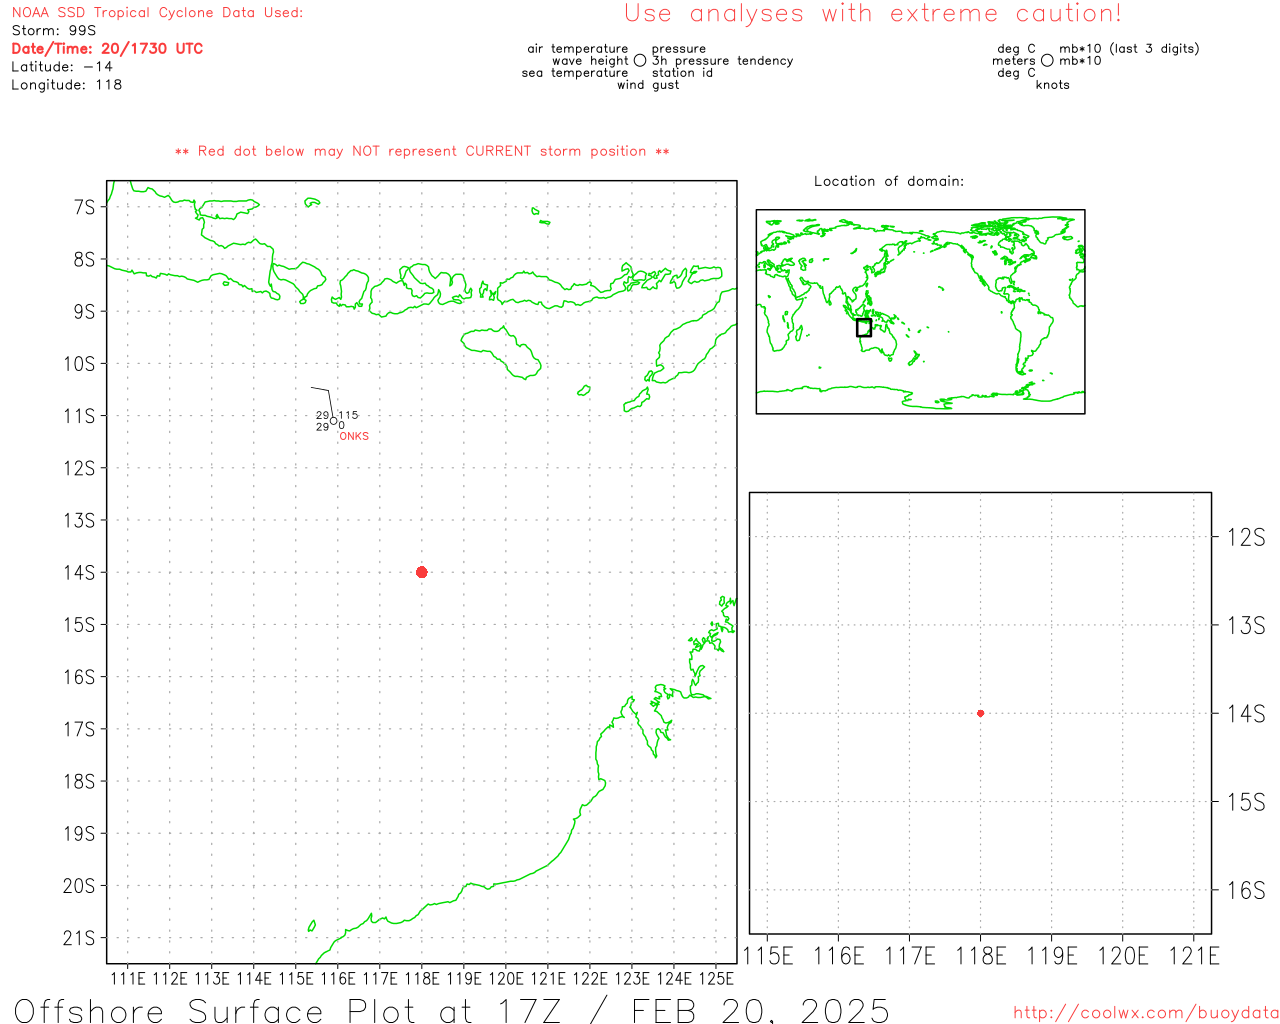Click the 21S latitude label on main map
This screenshot has height=1024, width=1280.
click(x=79, y=938)
